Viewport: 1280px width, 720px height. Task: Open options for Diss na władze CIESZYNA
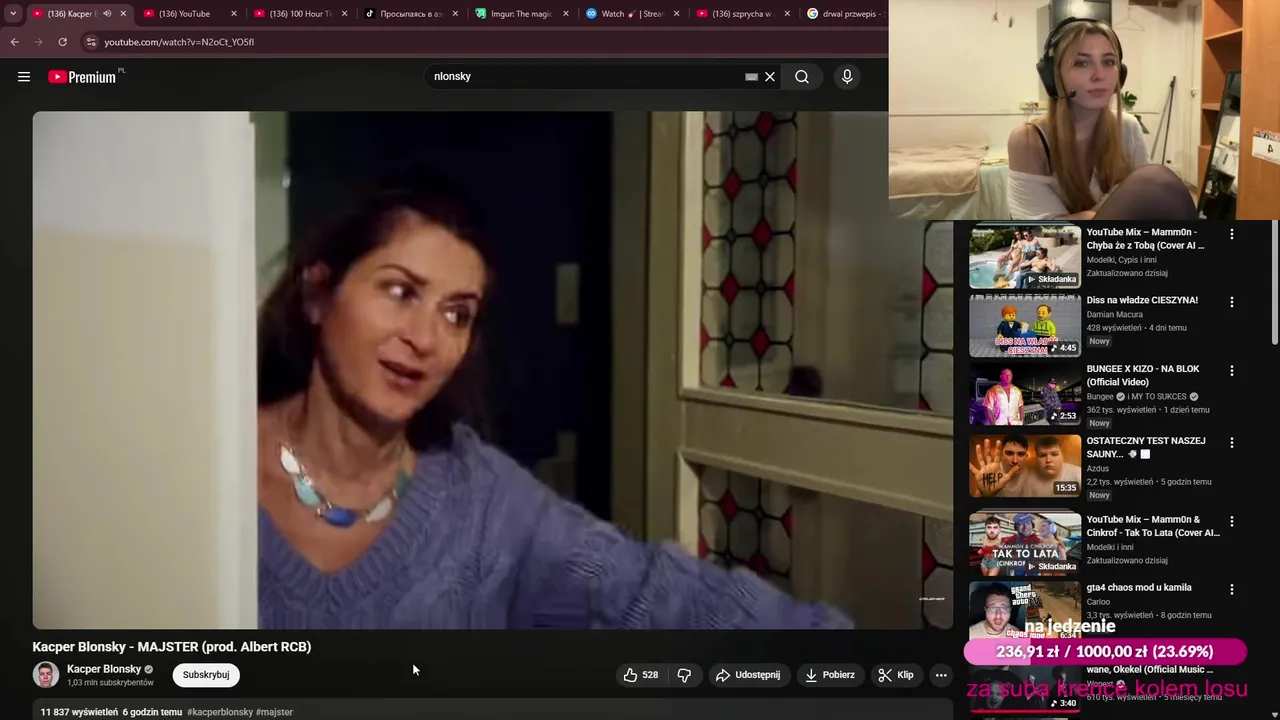1232,302
